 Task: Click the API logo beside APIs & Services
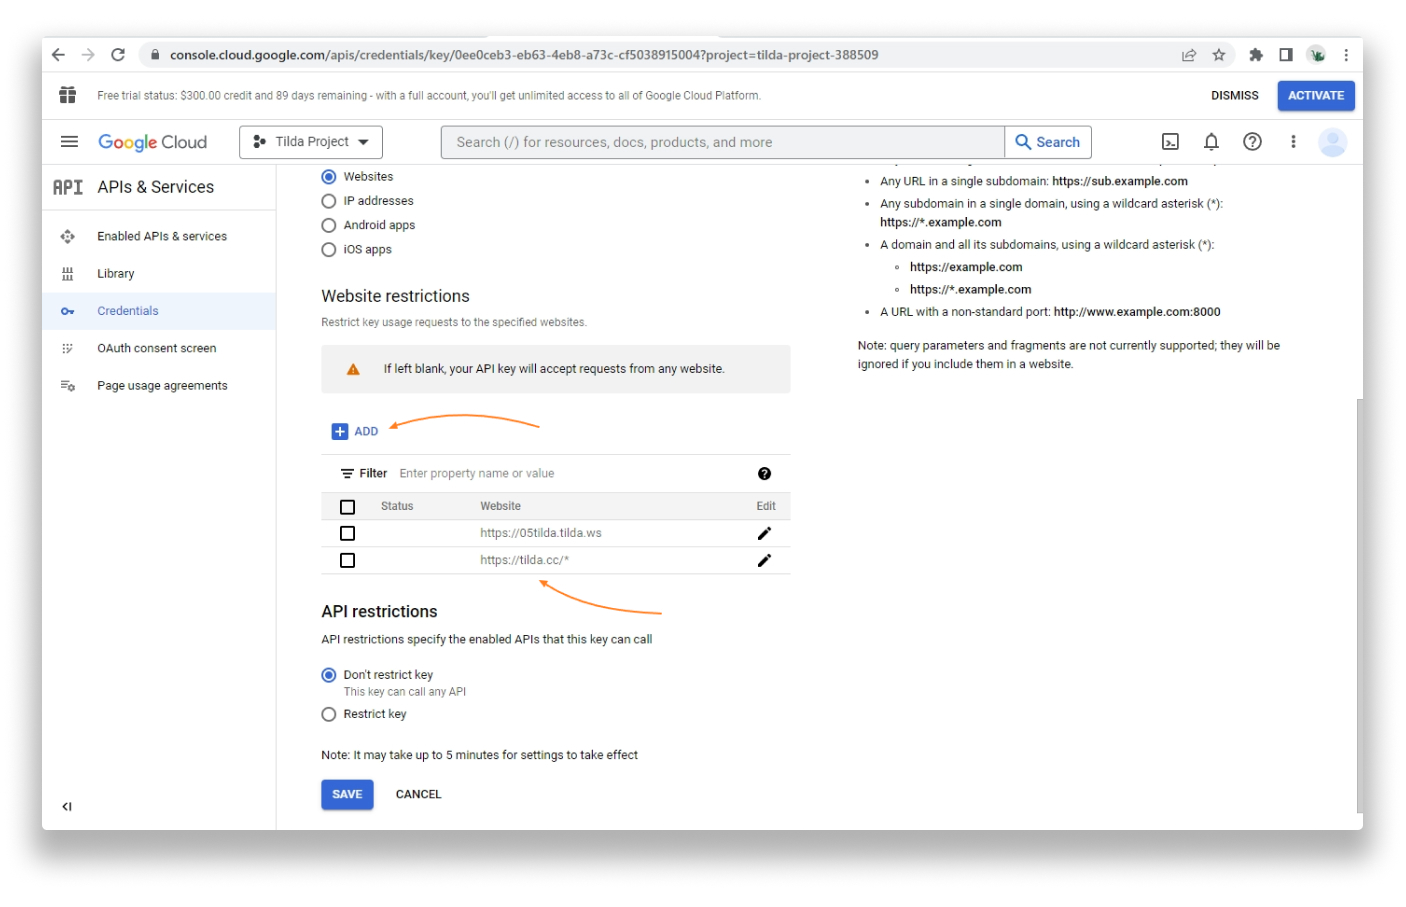pos(68,187)
